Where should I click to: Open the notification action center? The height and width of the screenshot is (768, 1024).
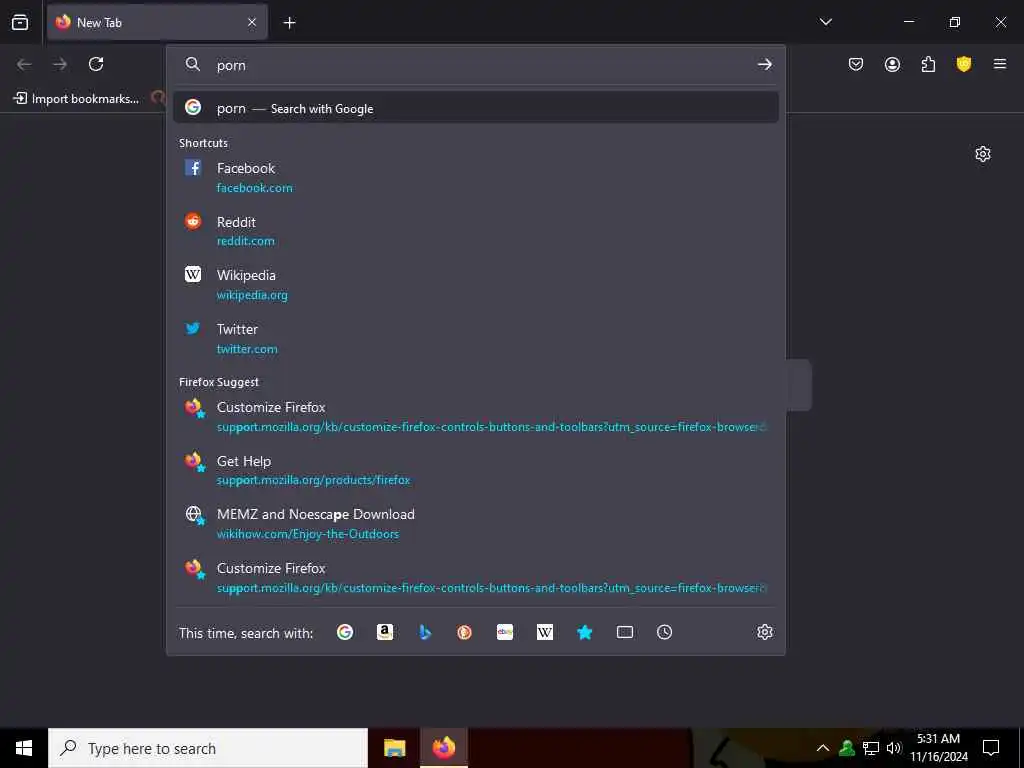(x=991, y=748)
